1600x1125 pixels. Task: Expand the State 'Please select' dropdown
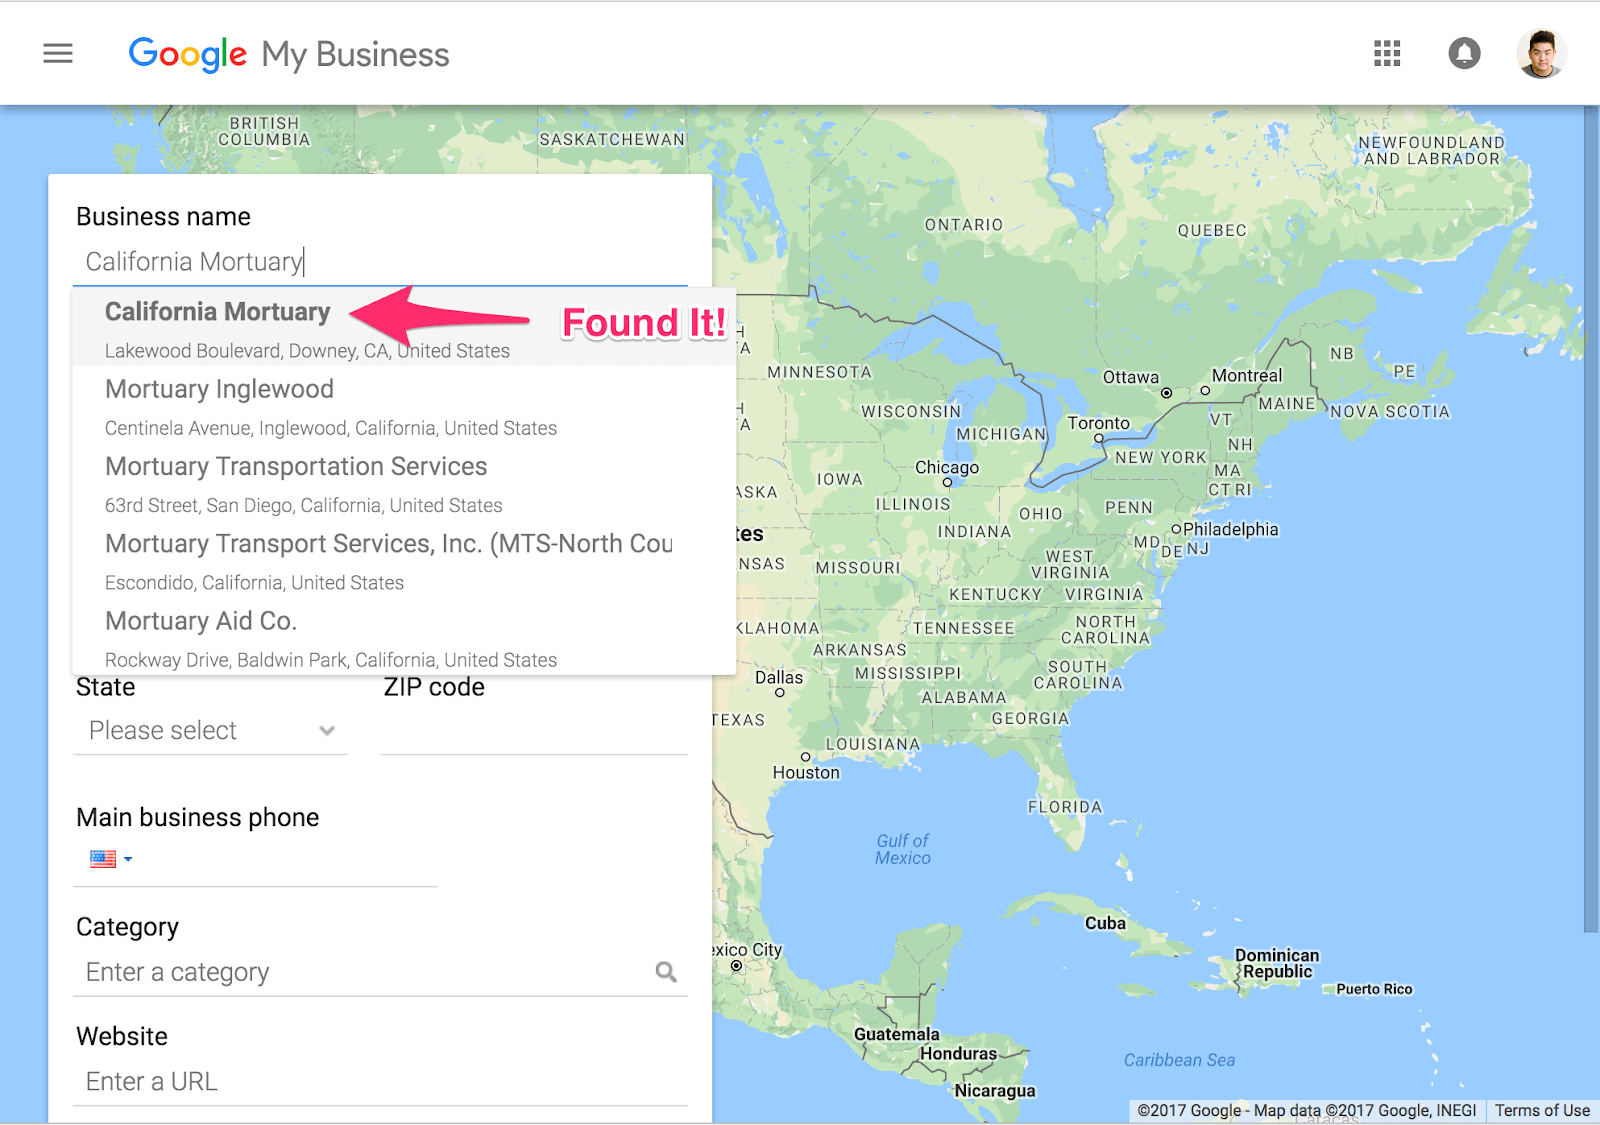coord(211,731)
